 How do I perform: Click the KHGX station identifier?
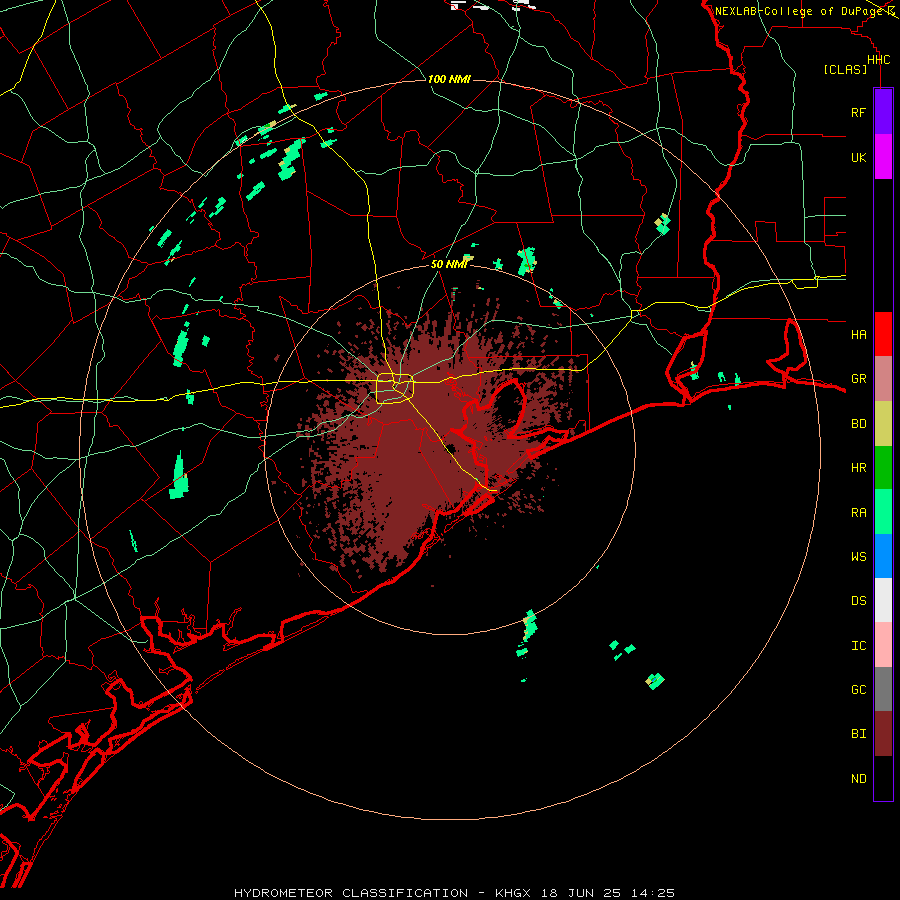513,893
